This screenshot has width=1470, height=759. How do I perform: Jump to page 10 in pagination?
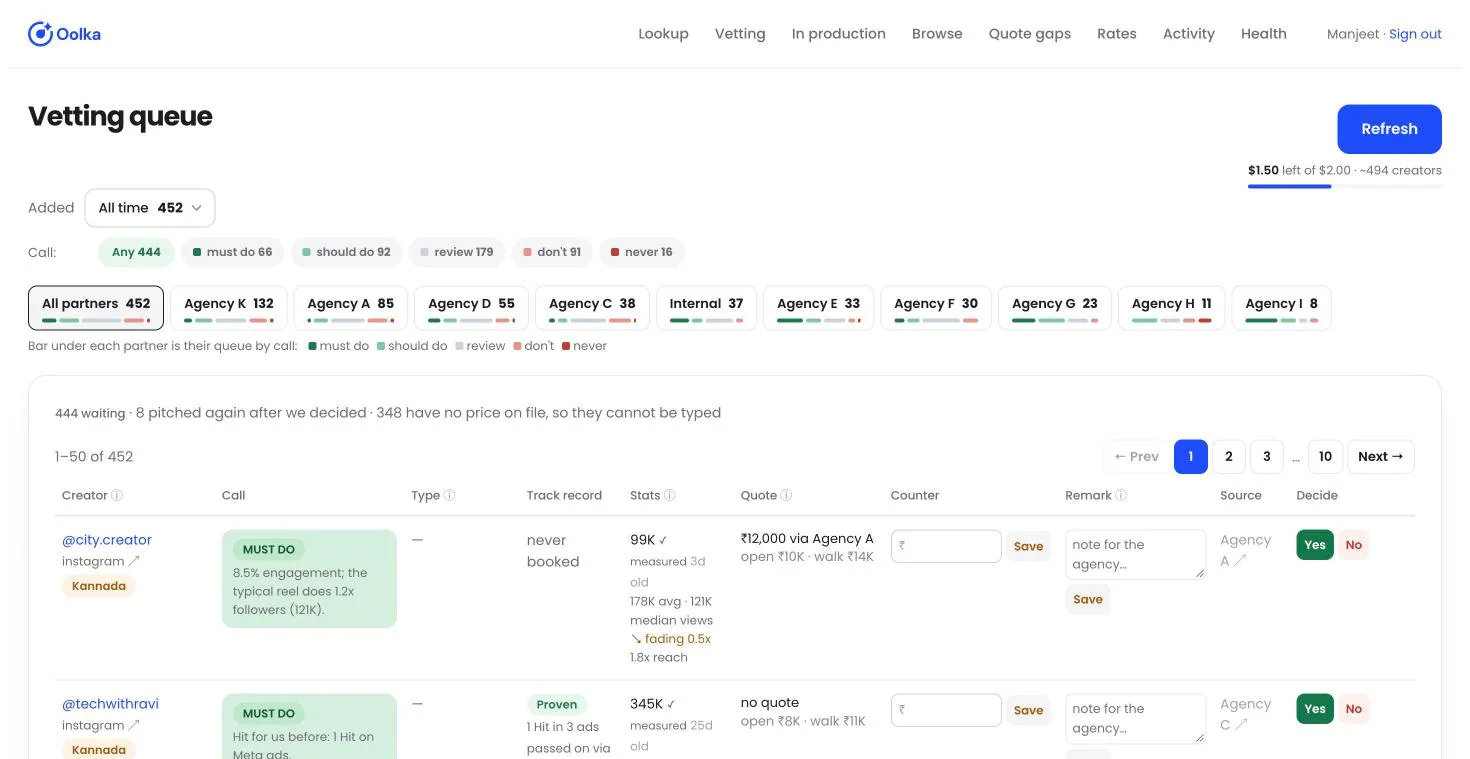[x=1325, y=457]
